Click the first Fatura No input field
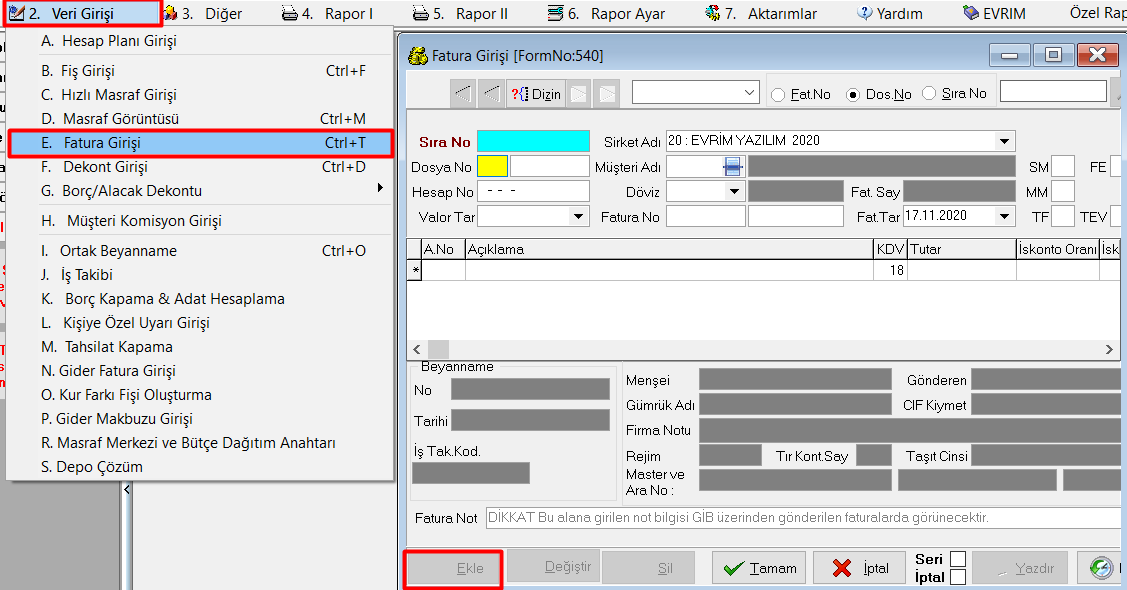Viewport: 1127px width, 590px height. coord(706,216)
